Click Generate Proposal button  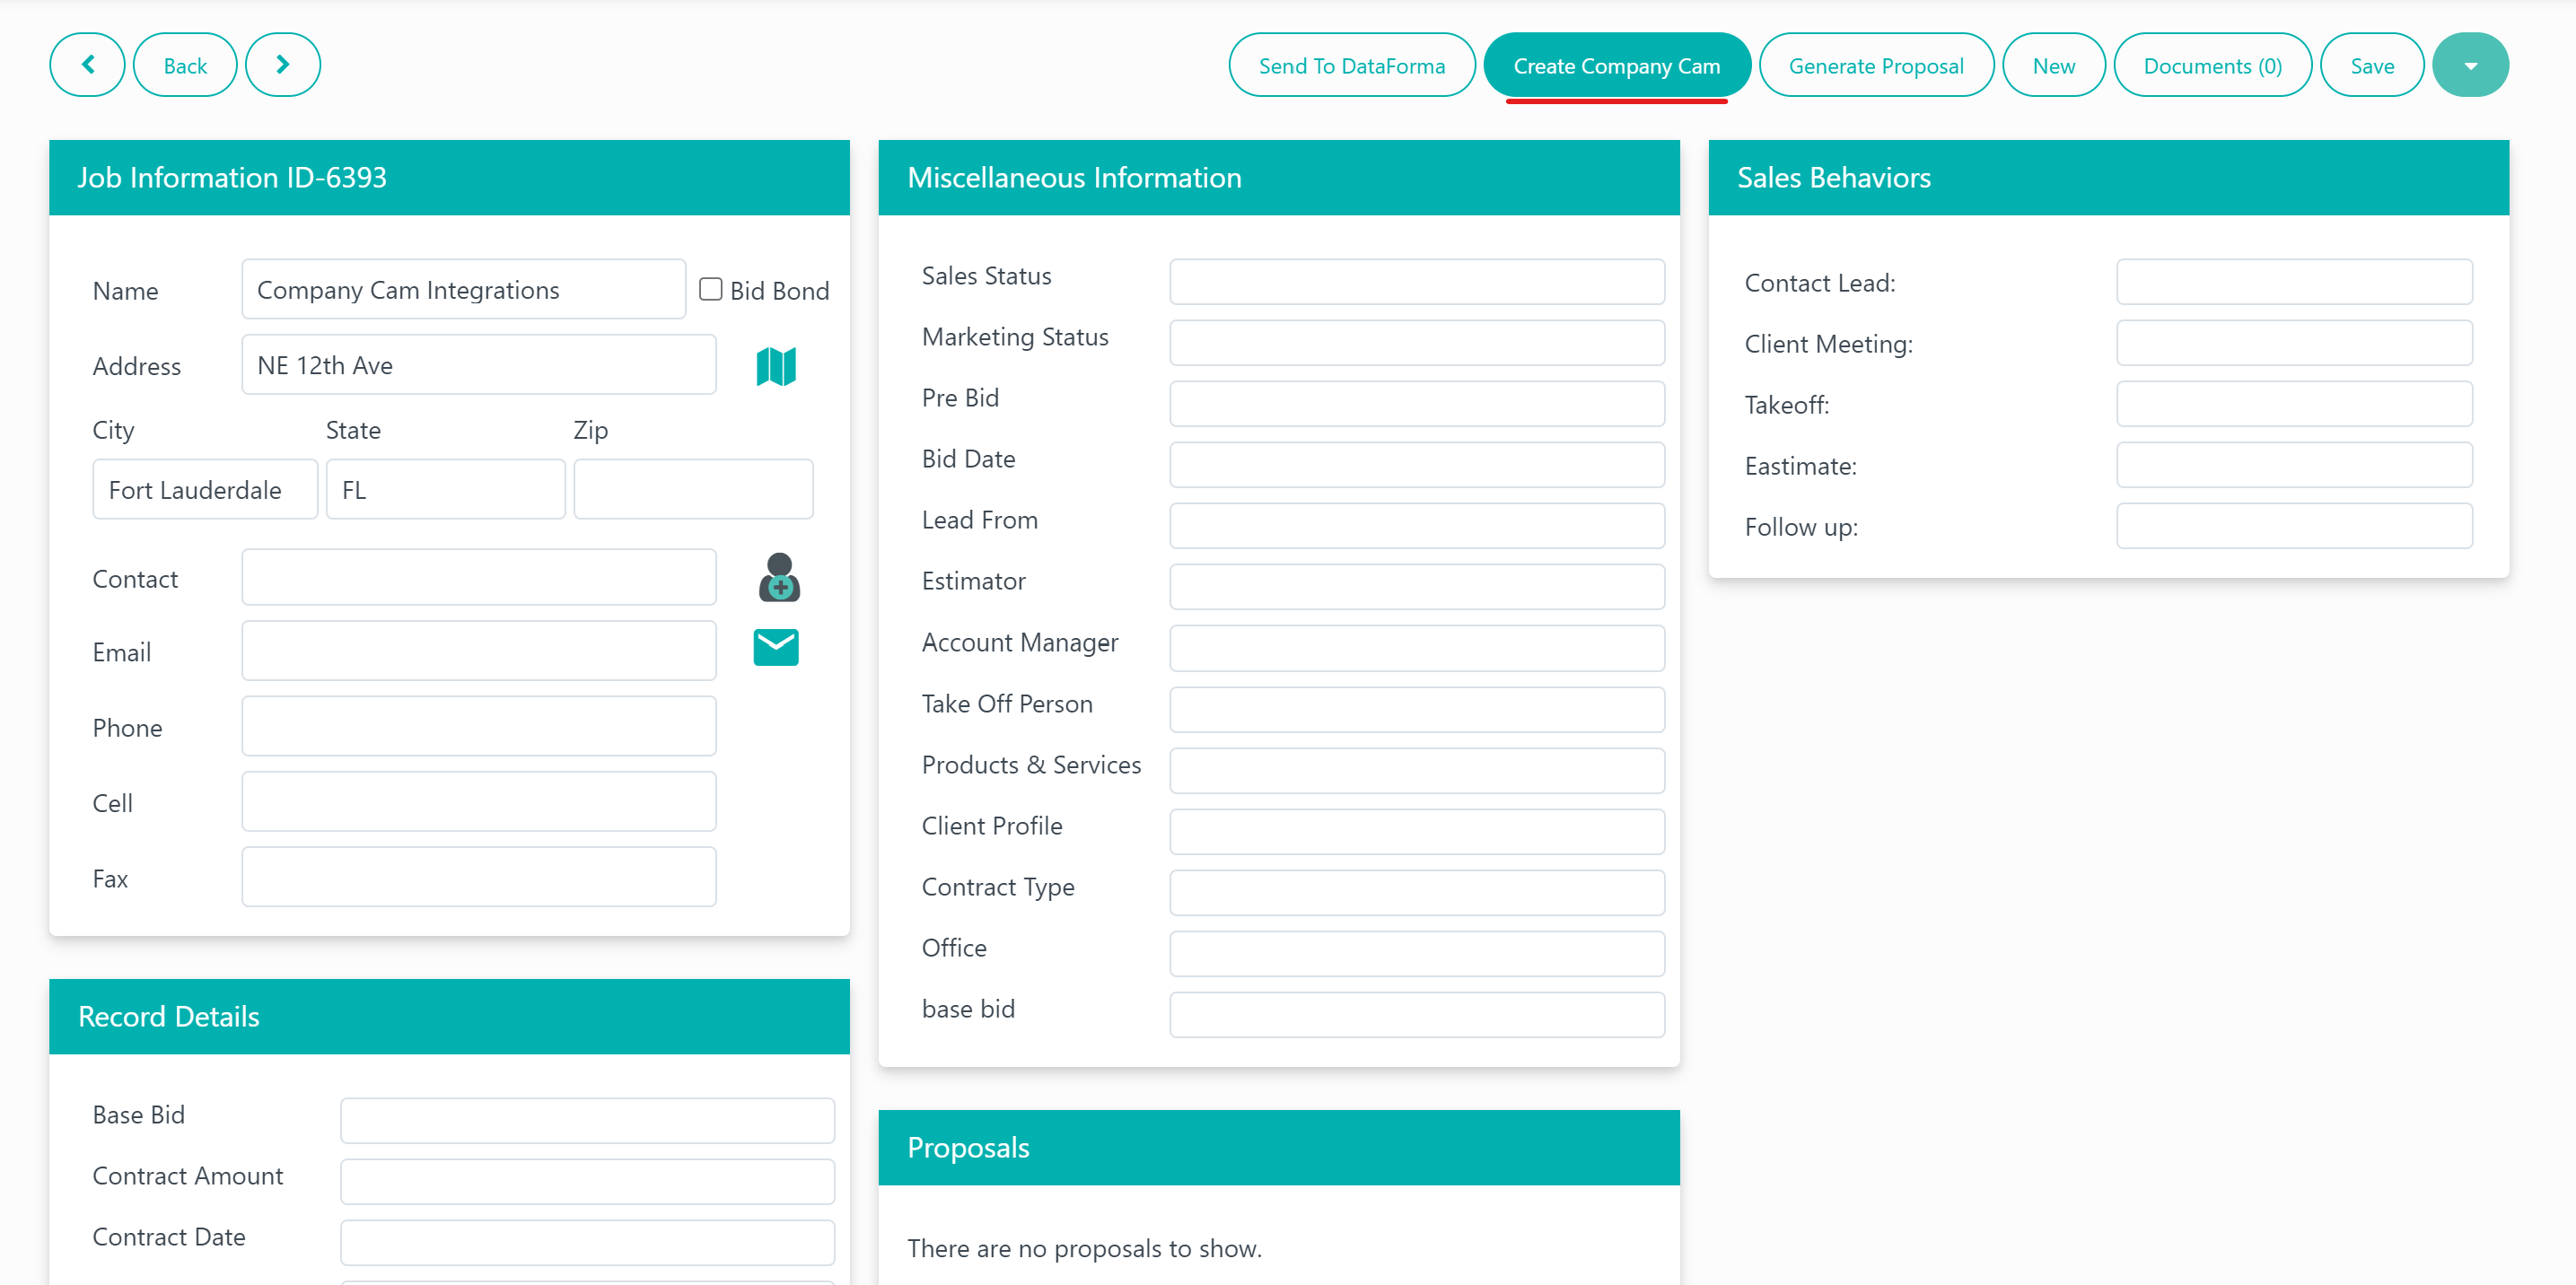click(x=1875, y=65)
